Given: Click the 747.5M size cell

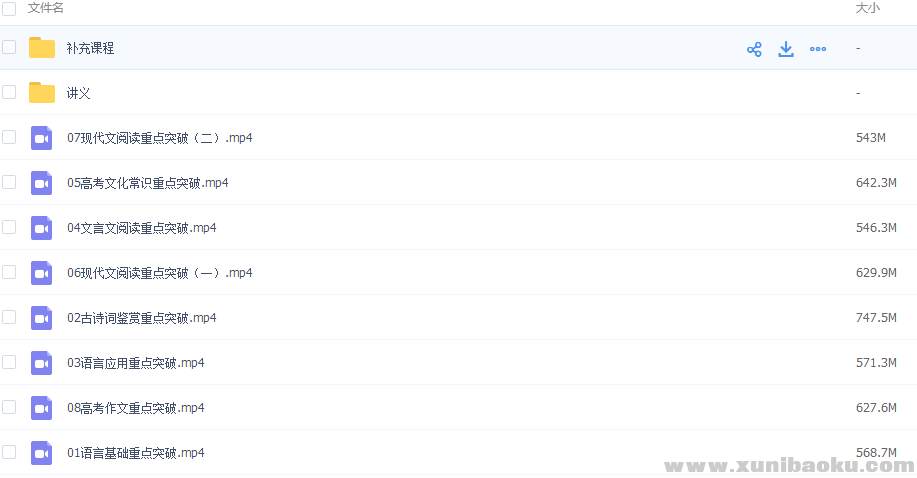Looking at the screenshot, I should pos(876,318).
